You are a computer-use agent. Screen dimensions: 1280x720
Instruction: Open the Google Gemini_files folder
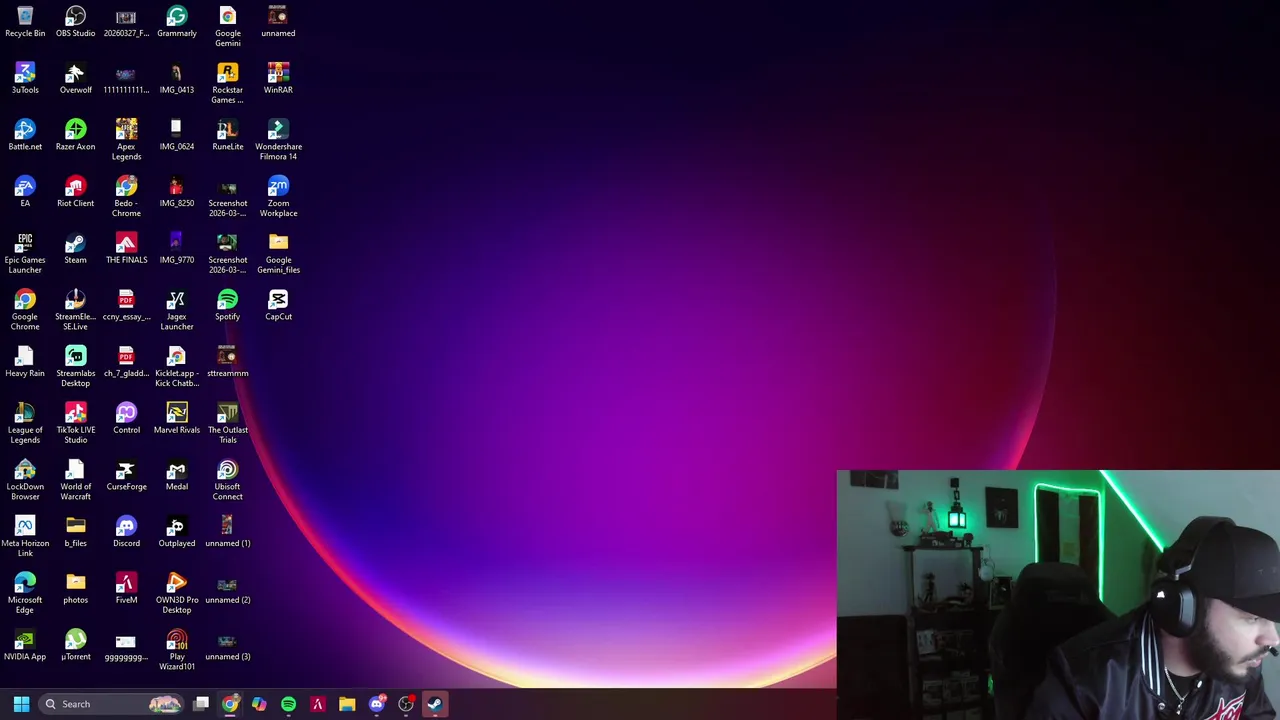click(x=278, y=253)
